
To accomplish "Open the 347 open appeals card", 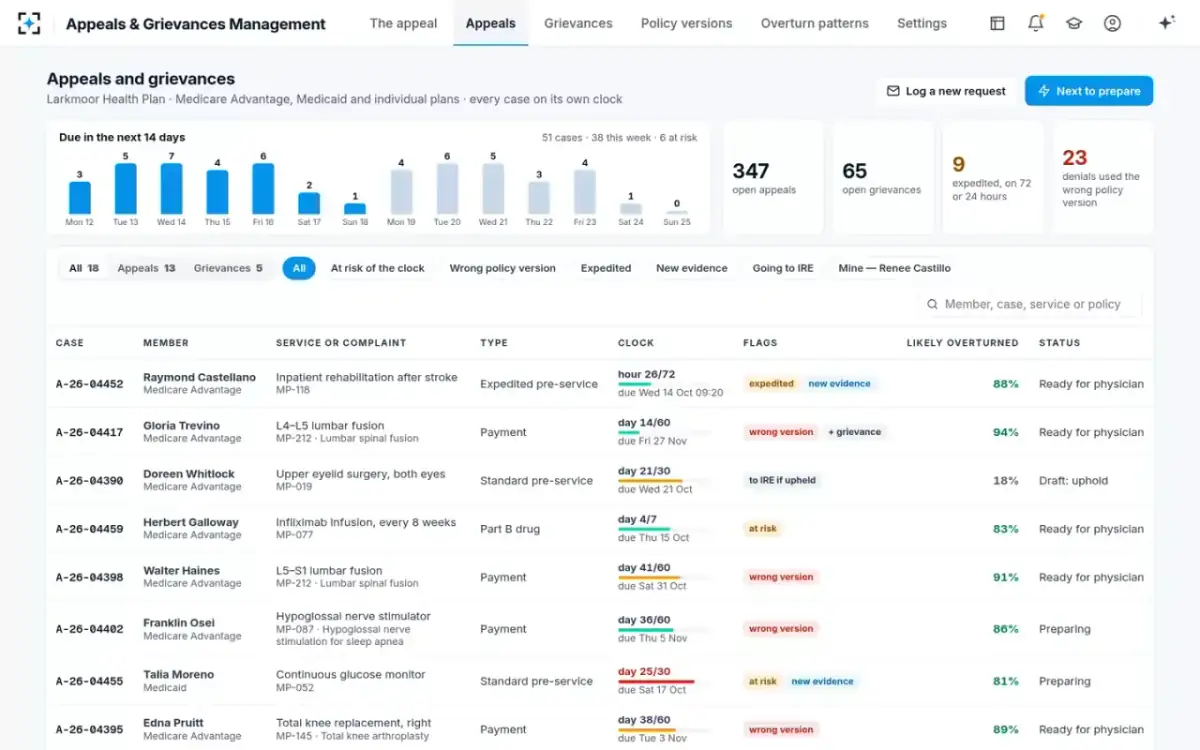I will (773, 178).
